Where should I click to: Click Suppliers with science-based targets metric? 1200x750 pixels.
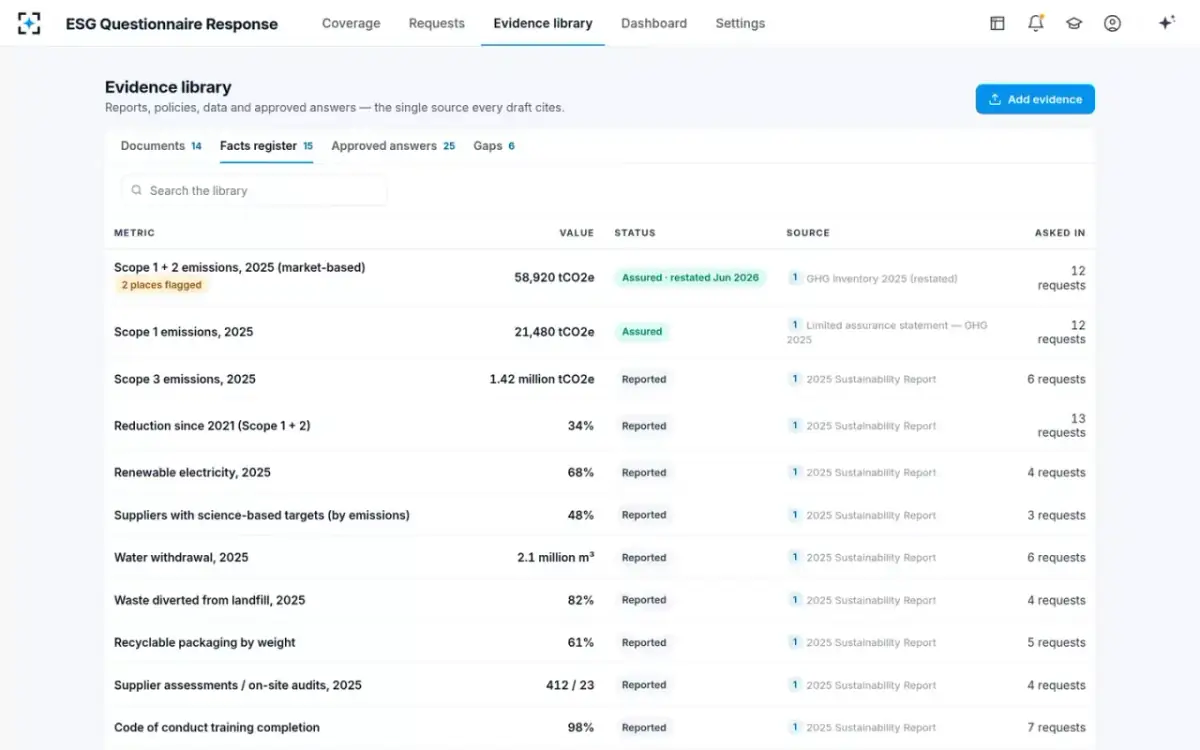[x=262, y=515]
